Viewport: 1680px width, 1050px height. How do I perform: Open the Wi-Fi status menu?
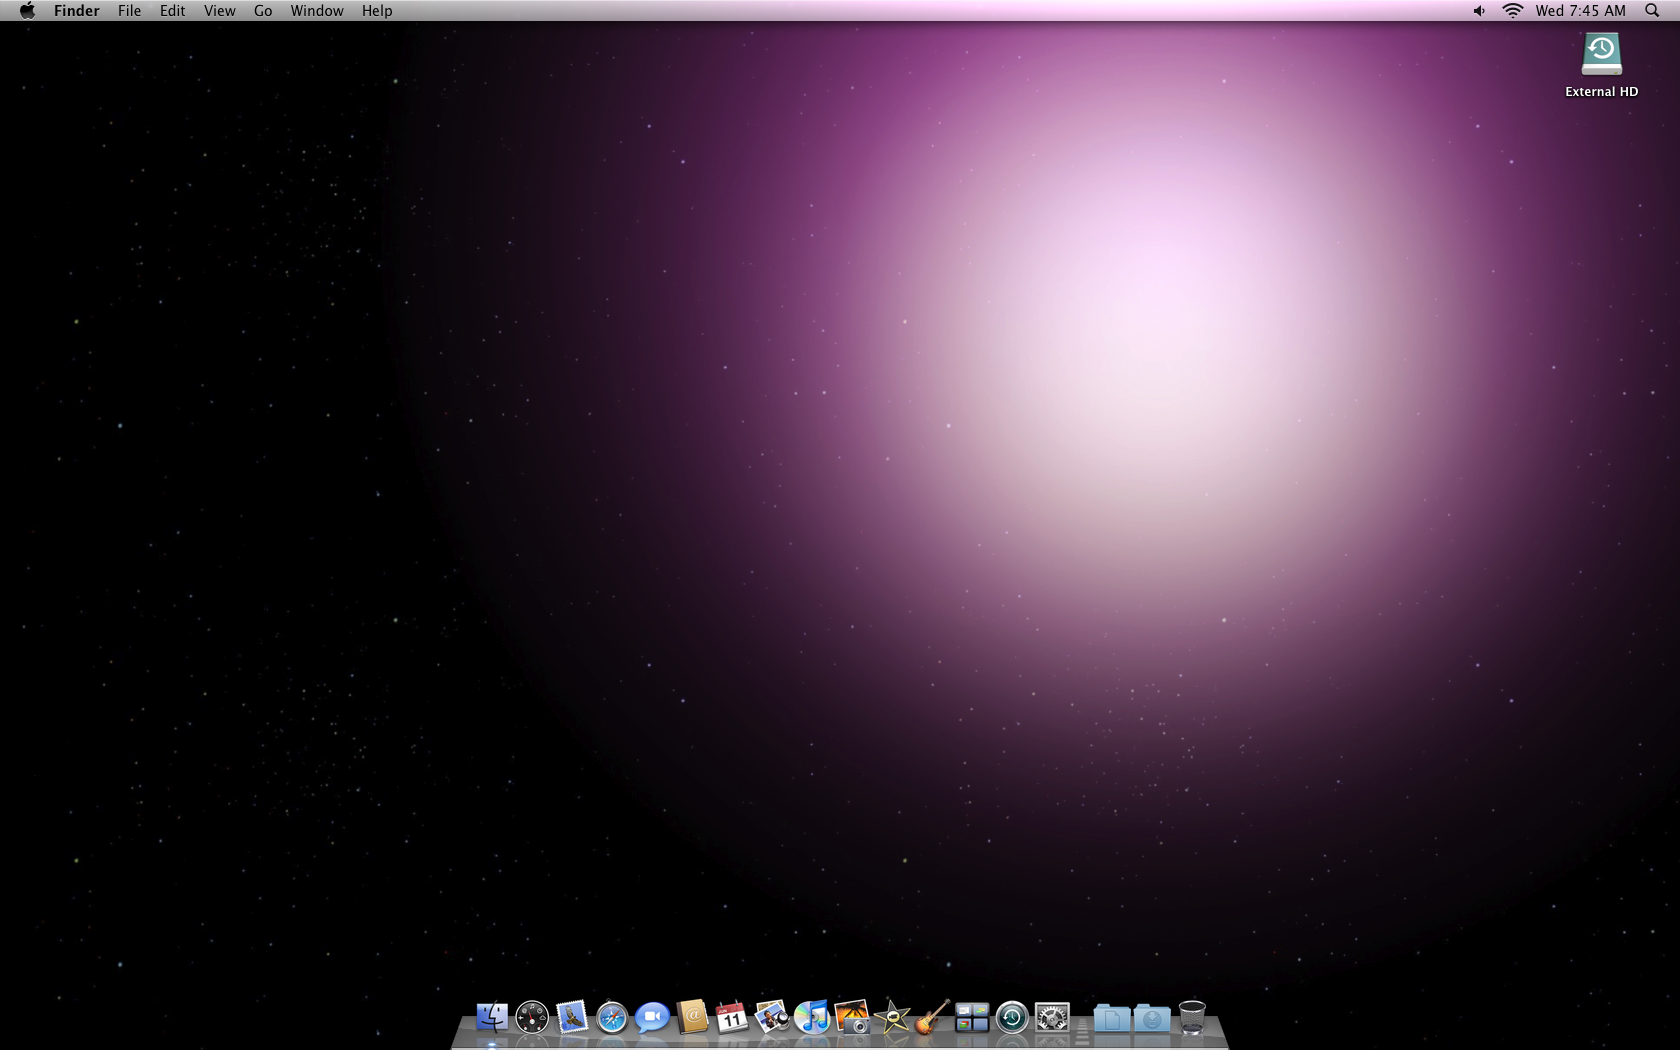[1512, 11]
